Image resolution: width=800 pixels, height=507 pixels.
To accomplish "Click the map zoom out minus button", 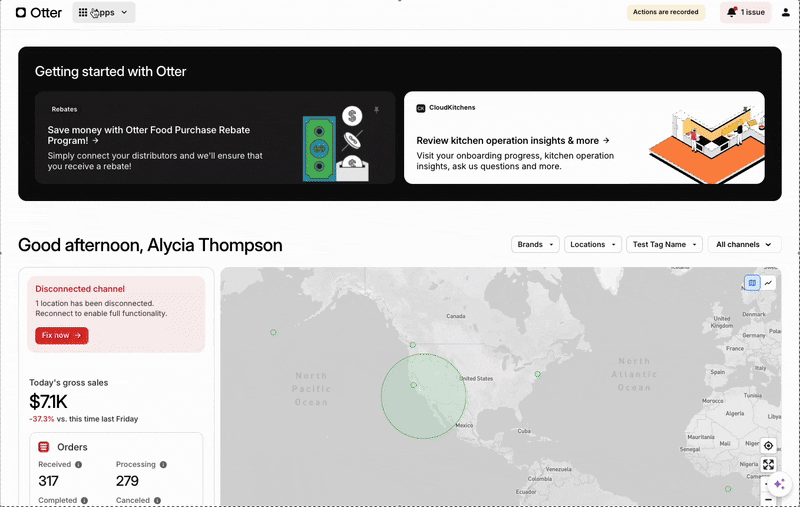I will click(768, 500).
